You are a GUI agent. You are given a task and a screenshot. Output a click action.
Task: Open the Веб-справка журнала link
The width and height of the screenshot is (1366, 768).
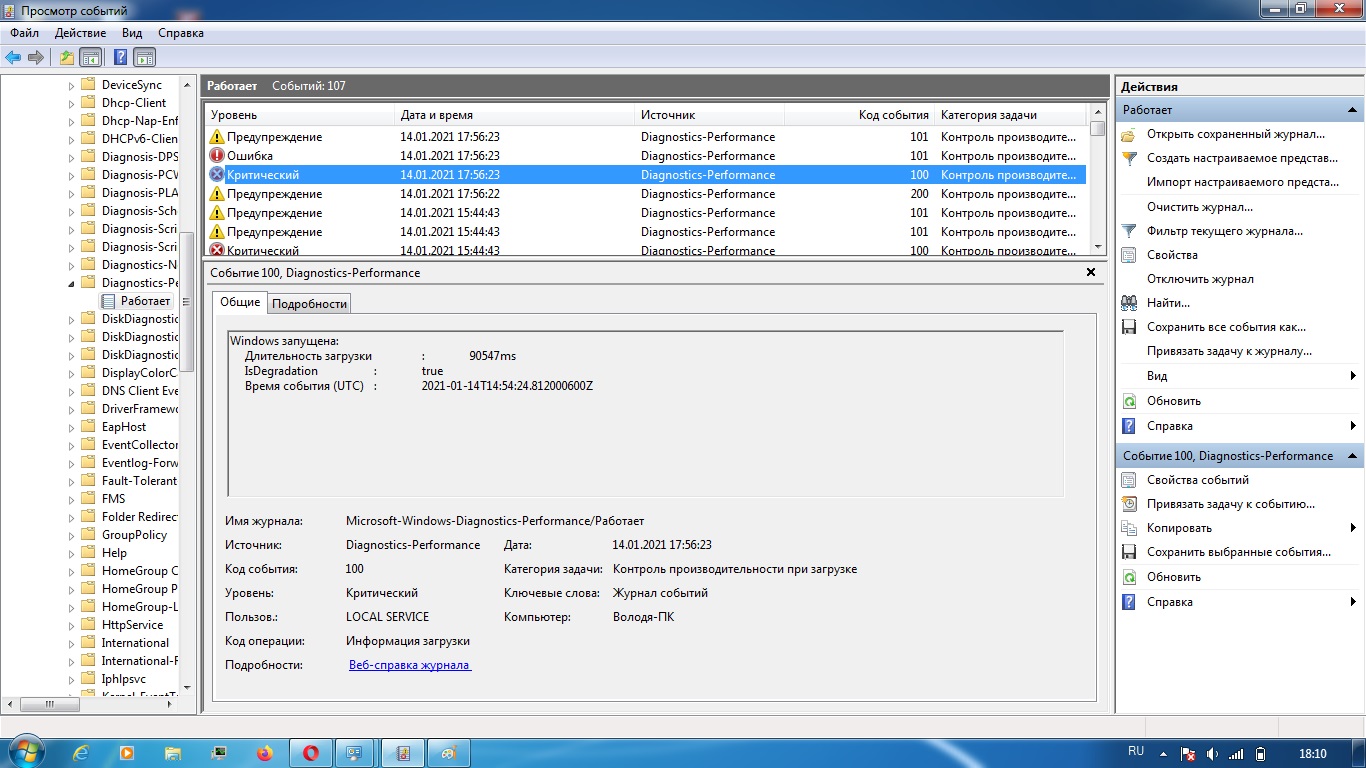[409, 665]
